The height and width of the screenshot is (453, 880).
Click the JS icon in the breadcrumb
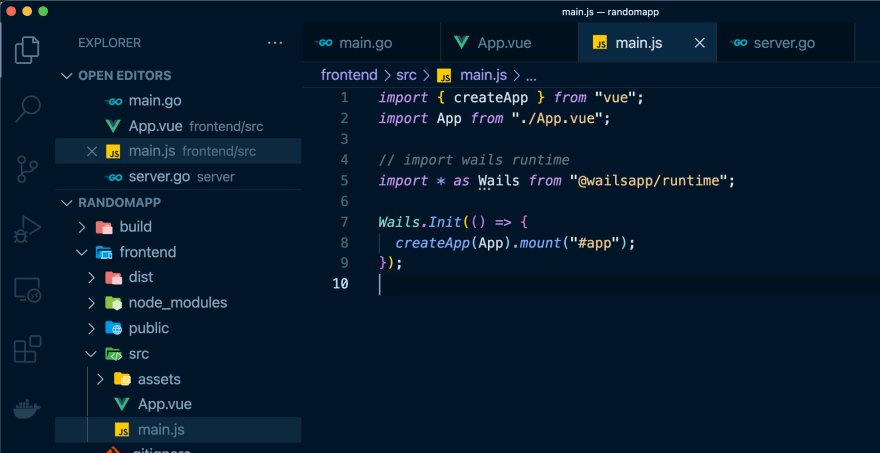[444, 76]
